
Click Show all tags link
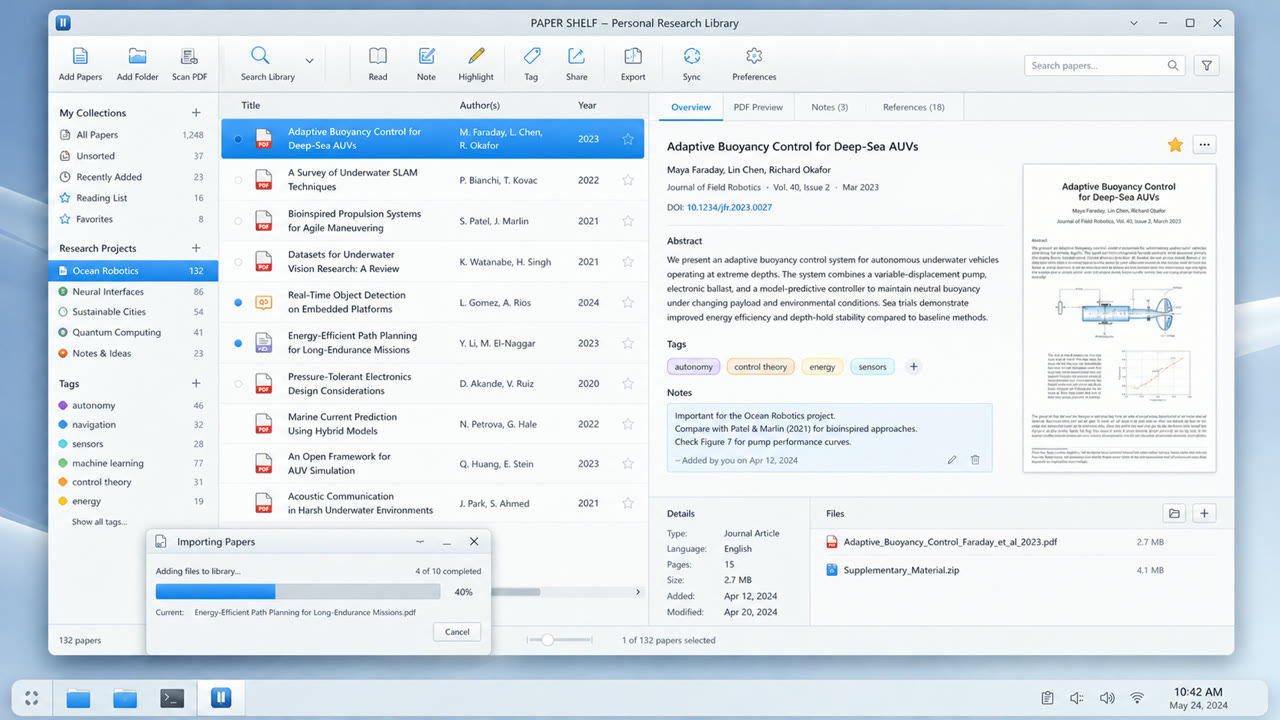(x=100, y=522)
